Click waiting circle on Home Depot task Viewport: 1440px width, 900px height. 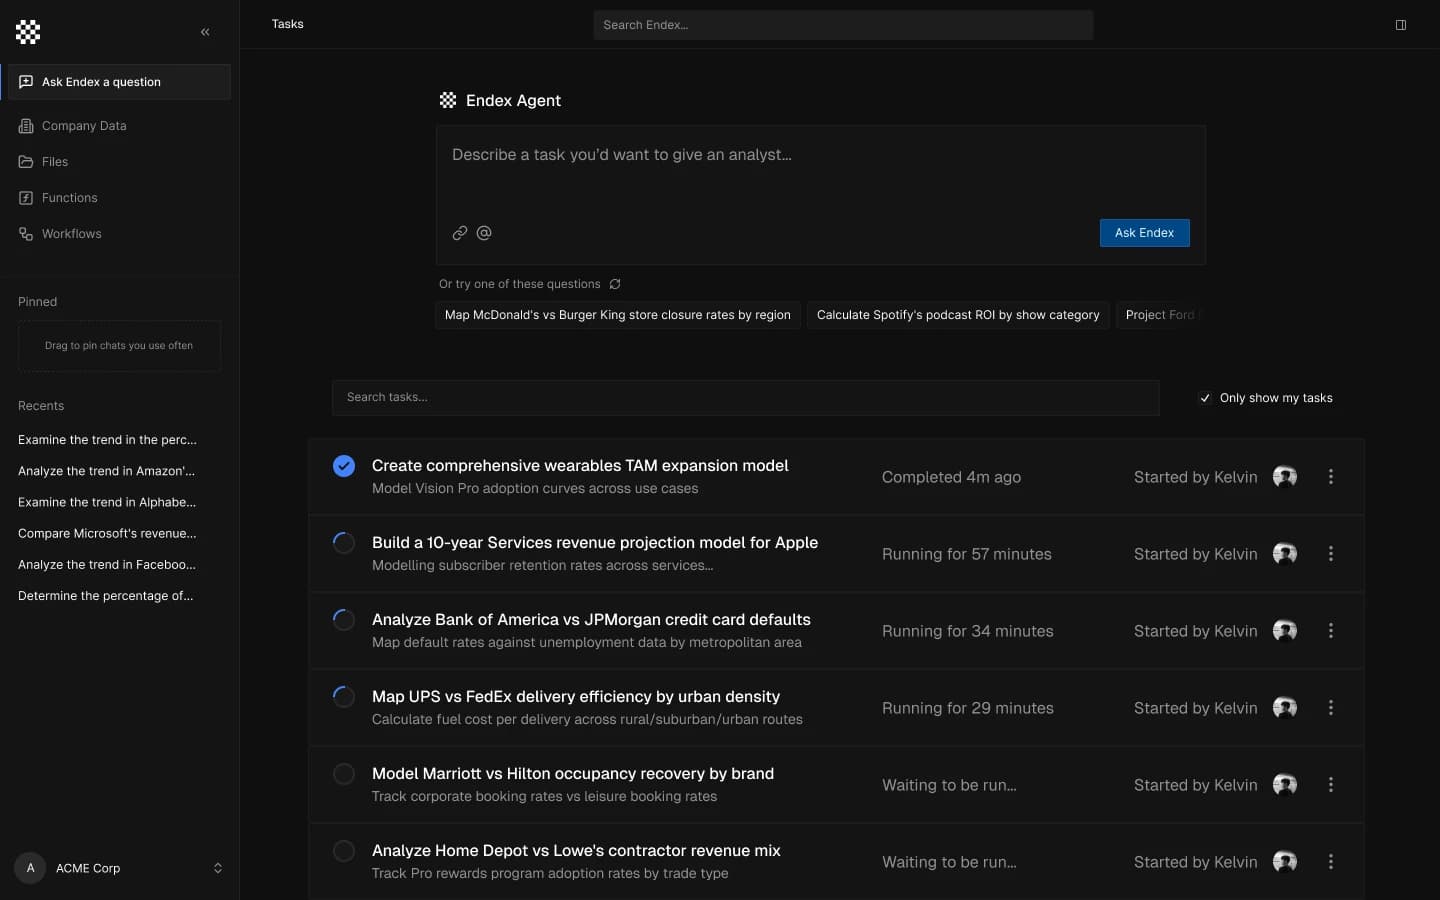tap(344, 851)
